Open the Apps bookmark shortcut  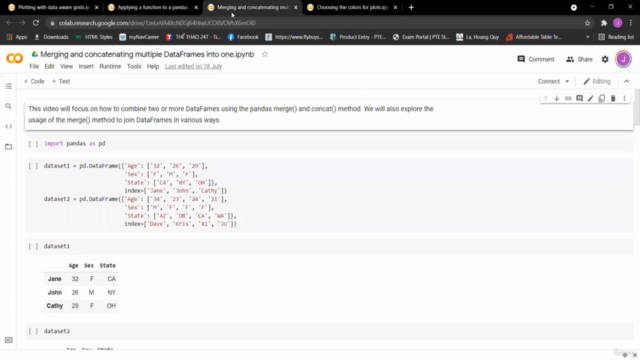17,37
